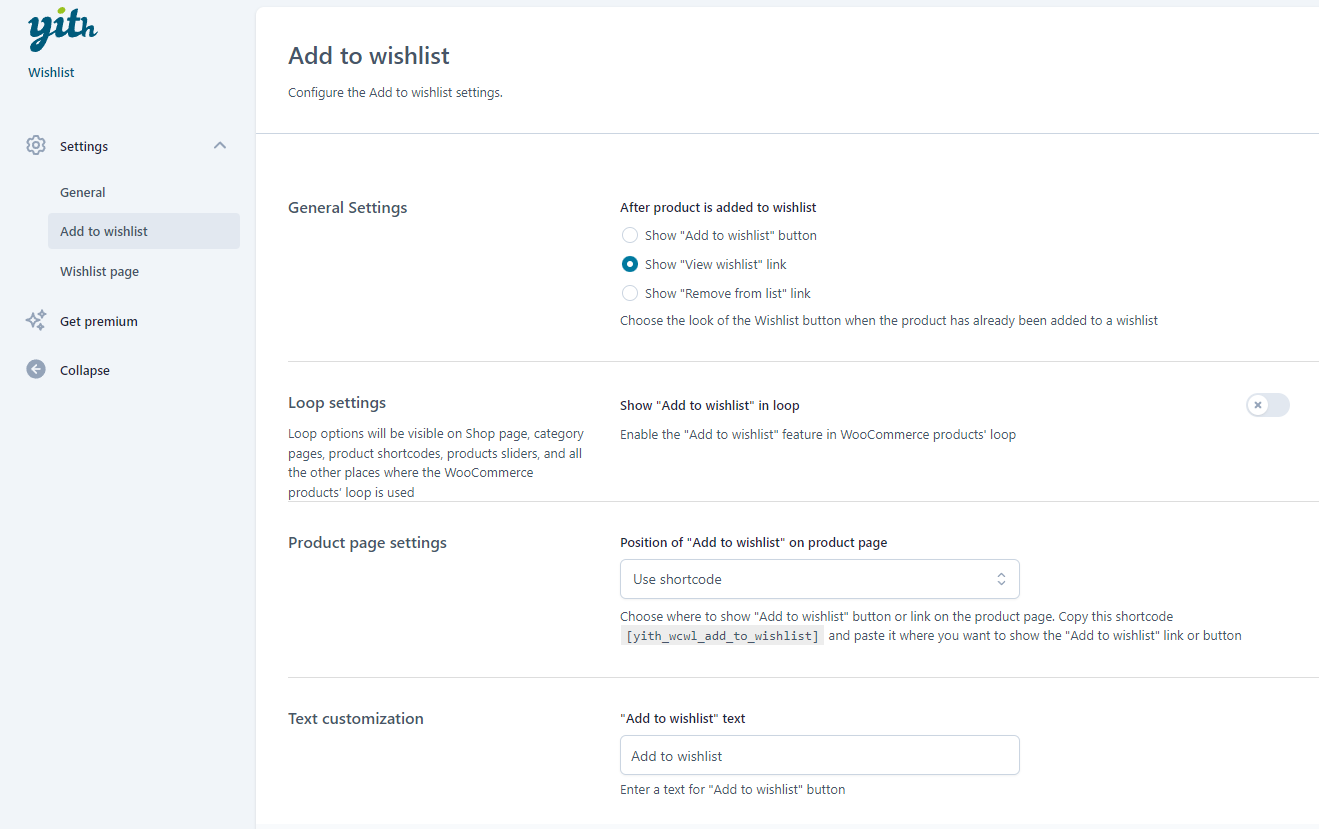Select Show "Add to wishlist" button option

click(x=630, y=236)
